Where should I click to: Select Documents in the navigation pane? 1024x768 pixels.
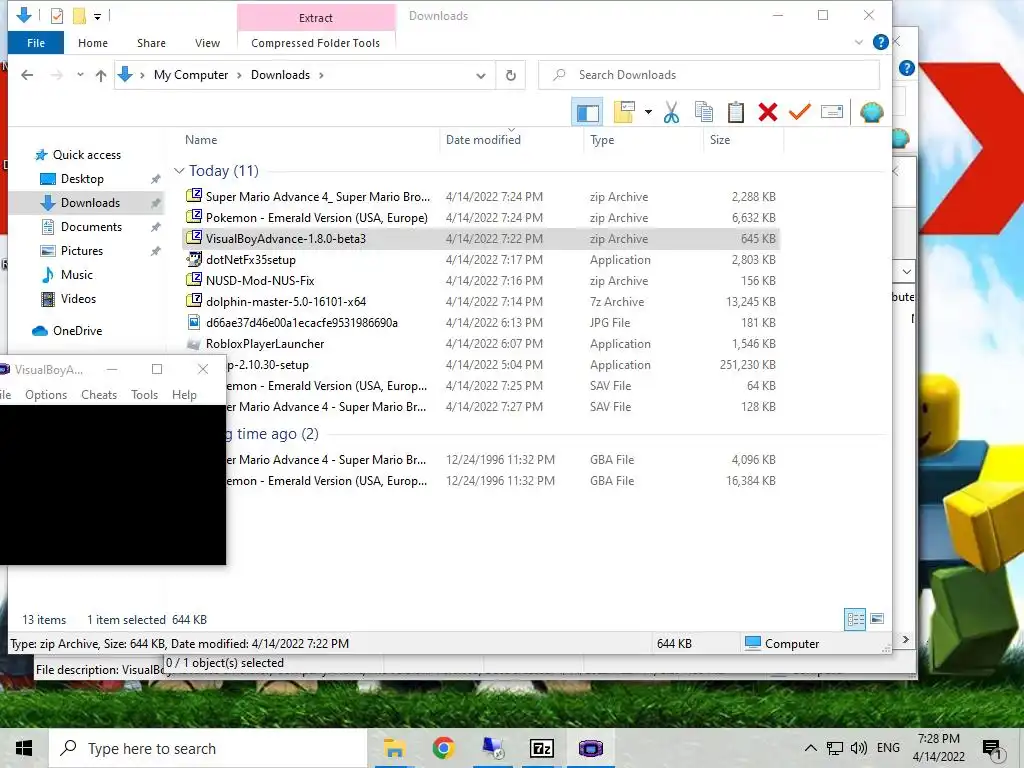91,227
